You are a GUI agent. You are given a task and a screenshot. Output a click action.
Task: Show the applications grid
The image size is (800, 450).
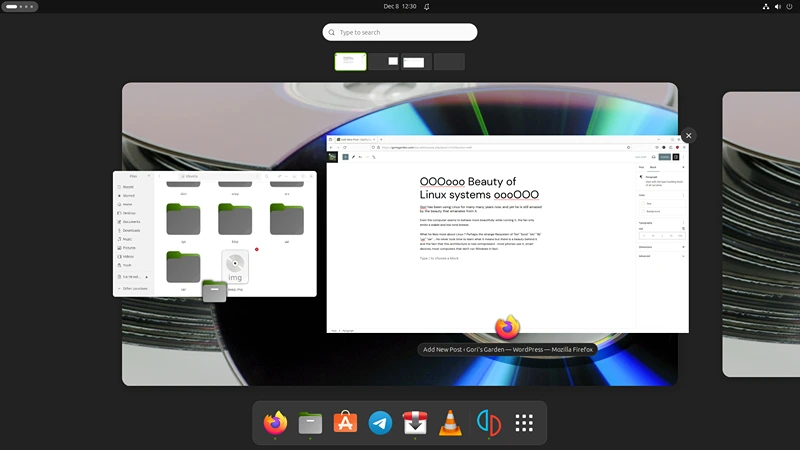click(524, 422)
